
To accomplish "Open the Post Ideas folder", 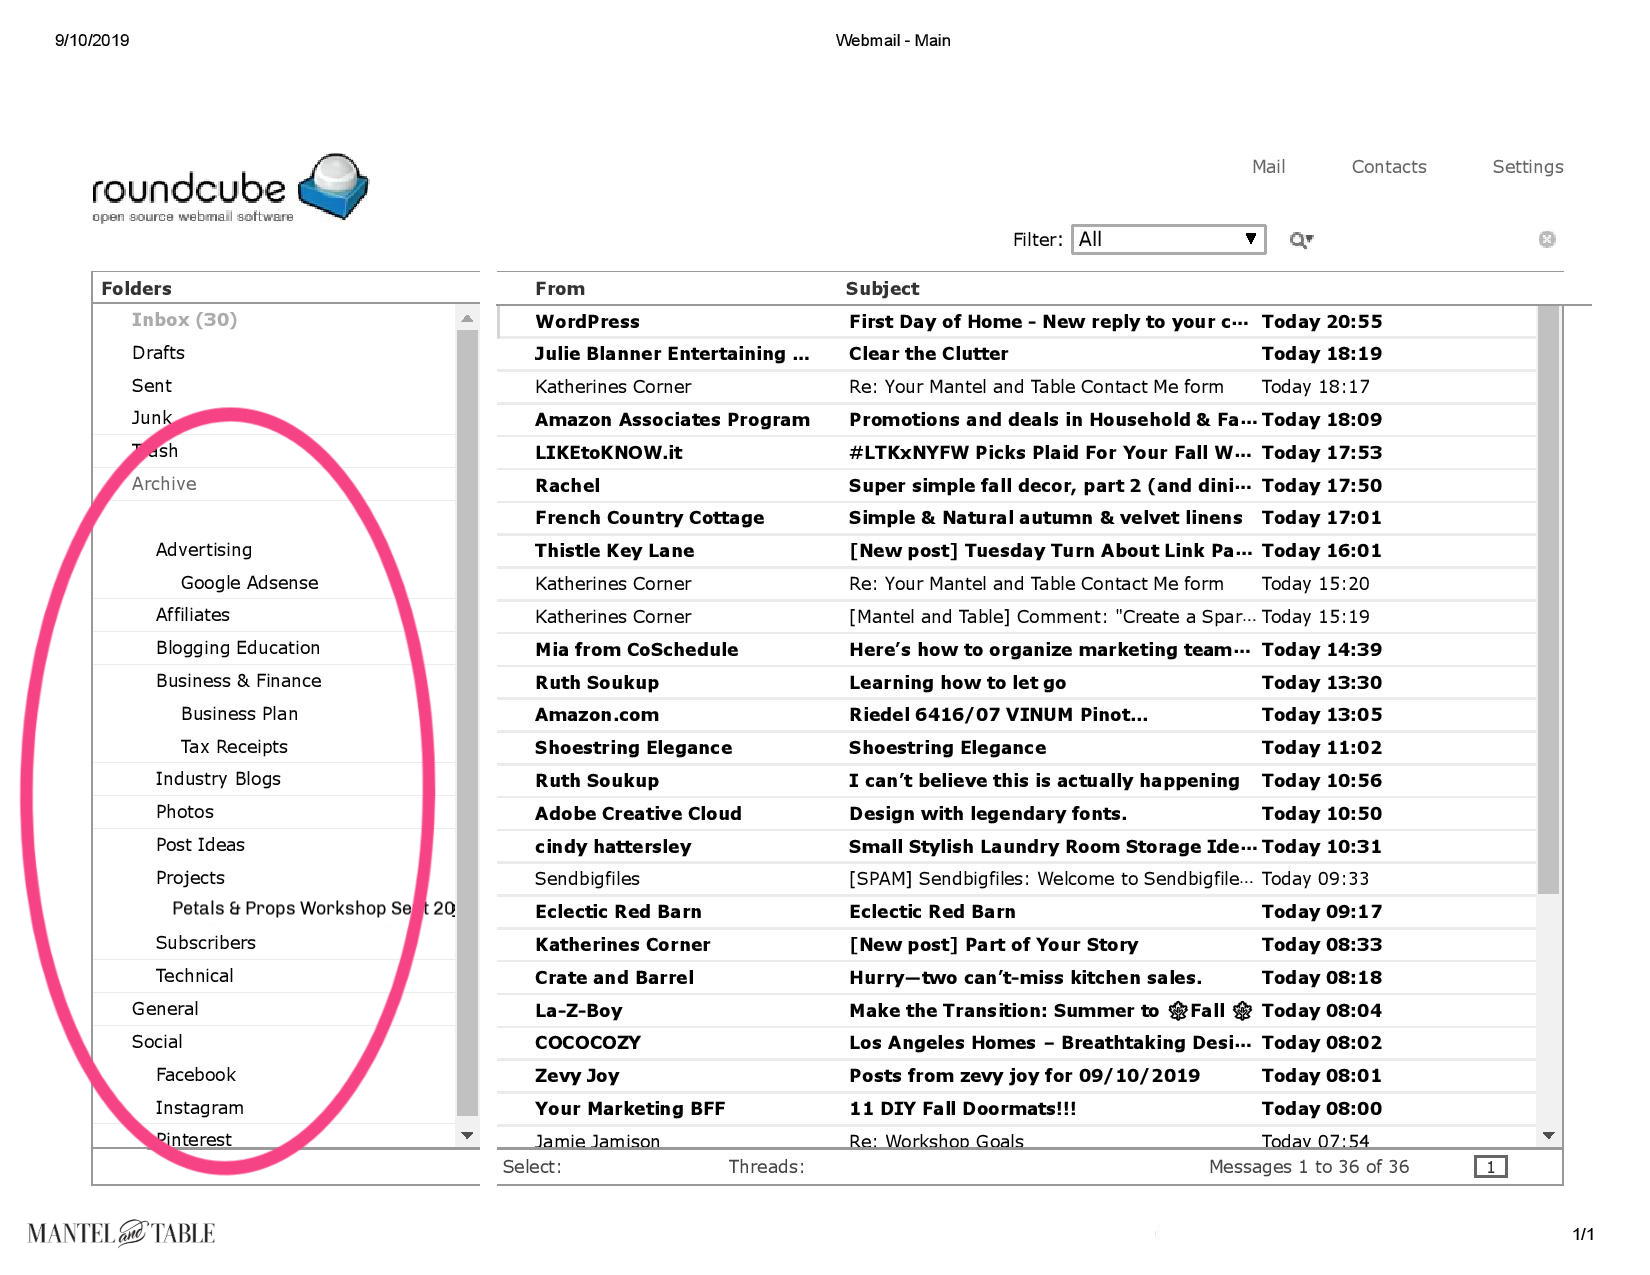I will pyautogui.click(x=274, y=845).
